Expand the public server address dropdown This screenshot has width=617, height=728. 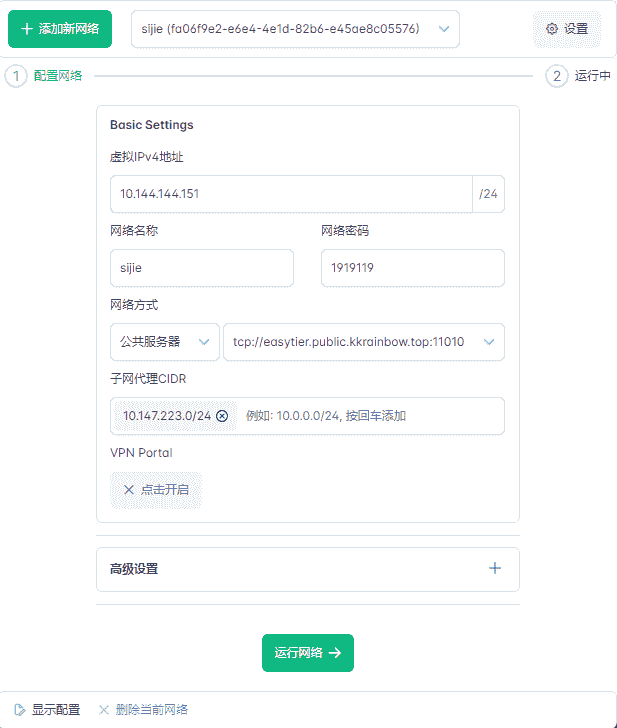[489, 342]
